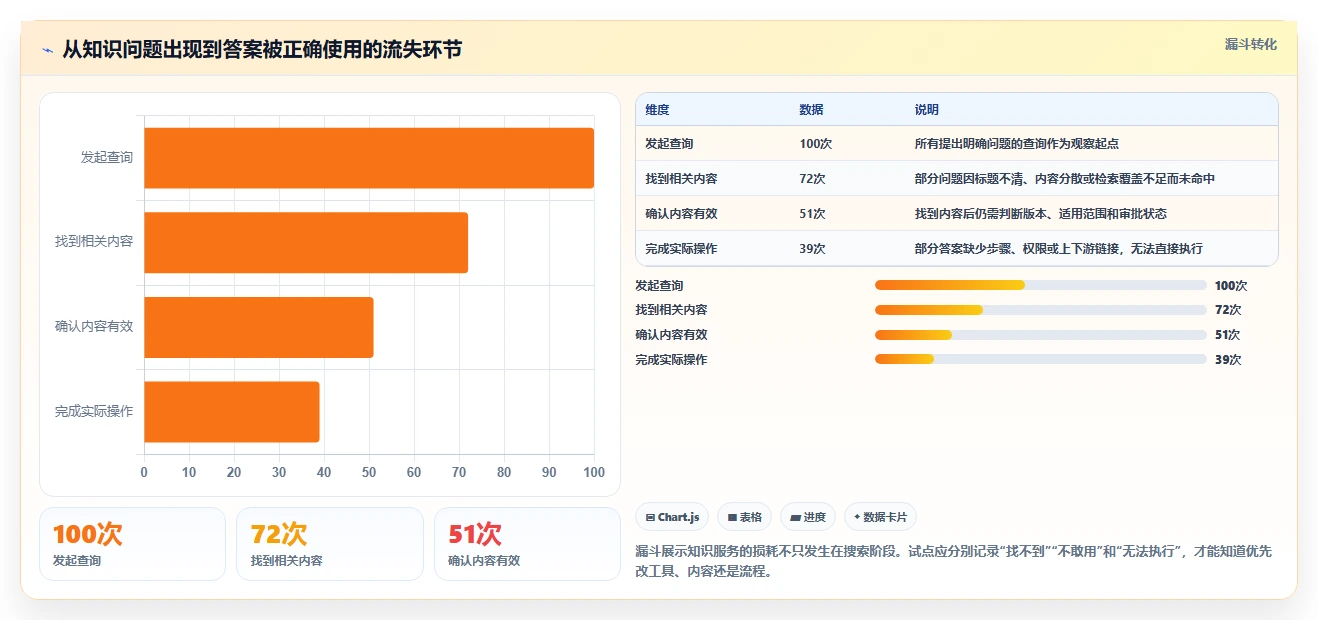Click the 39次 value in the table
1318x620 pixels.
click(812, 249)
